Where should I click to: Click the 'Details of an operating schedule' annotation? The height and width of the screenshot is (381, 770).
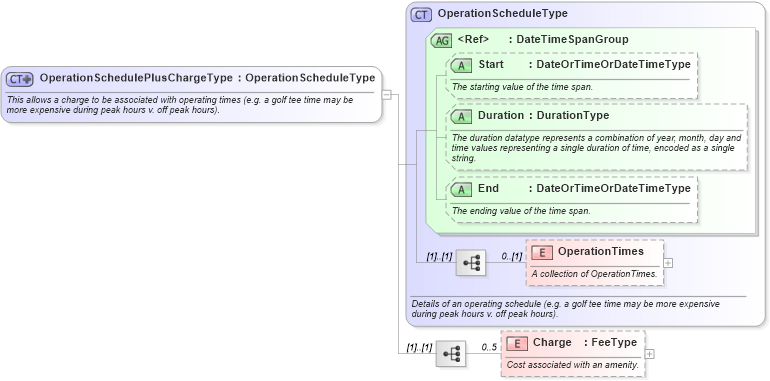(565, 309)
